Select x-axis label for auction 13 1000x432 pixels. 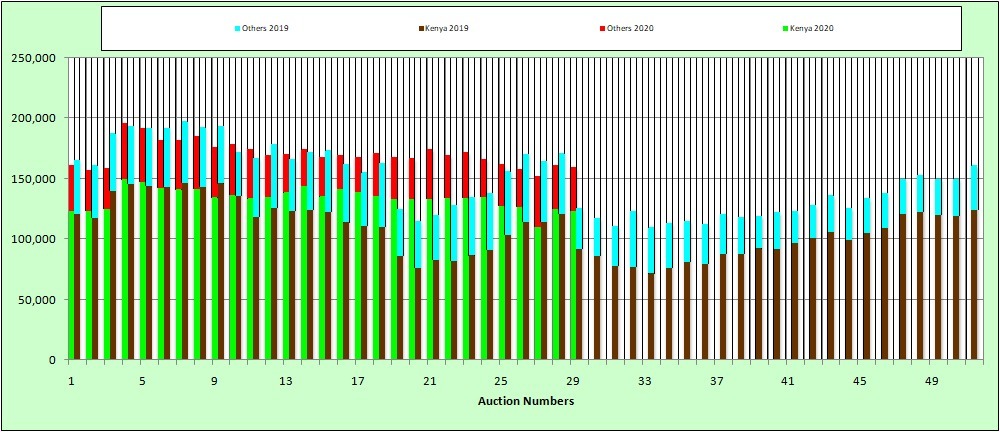point(286,382)
